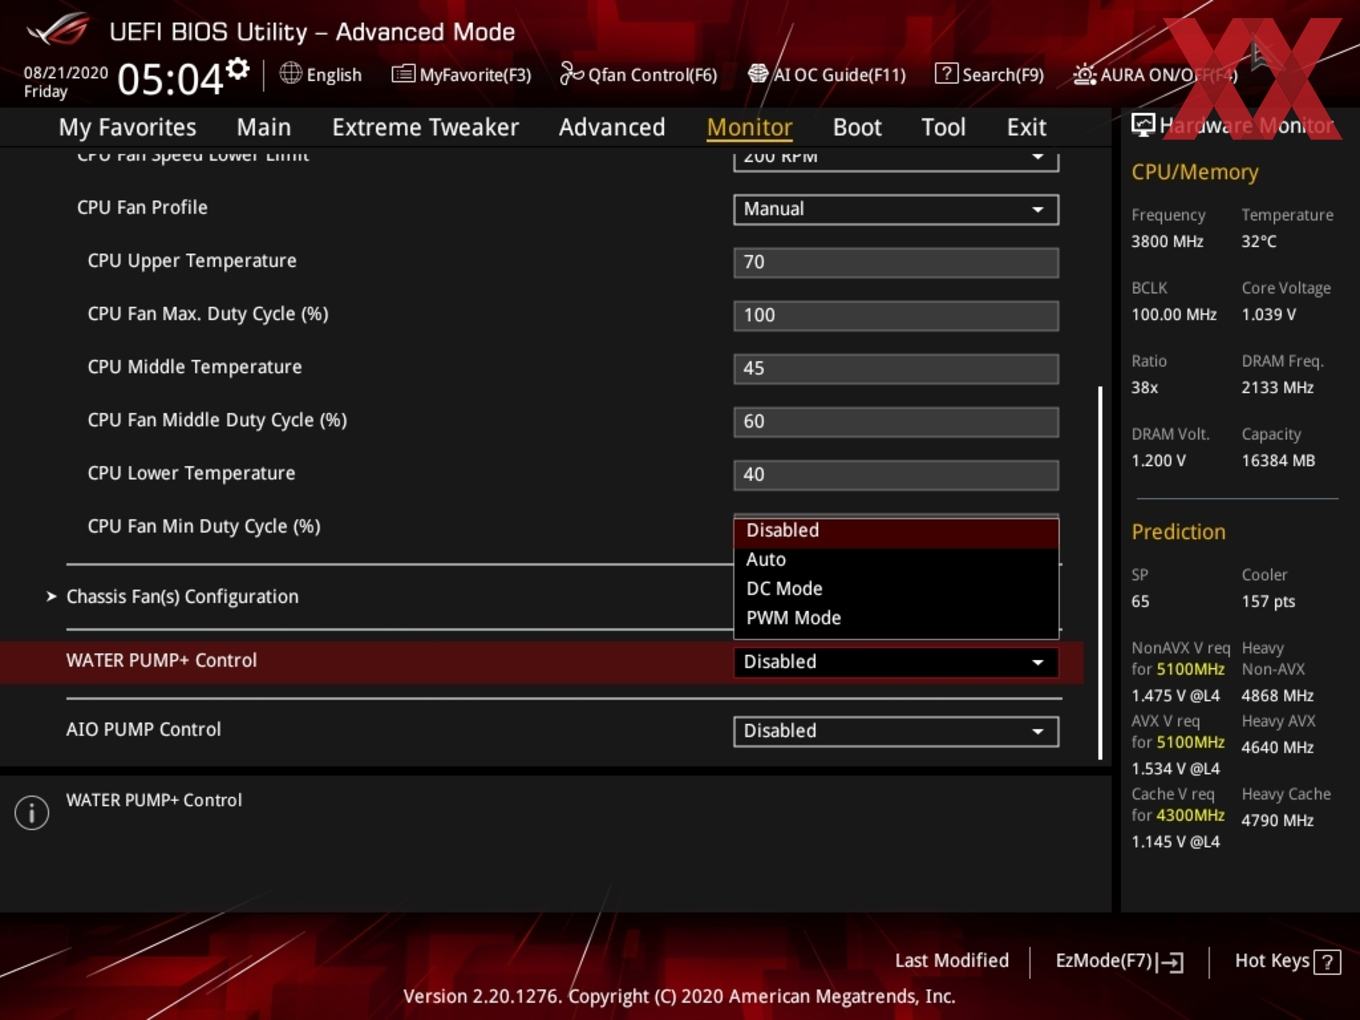Viewport: 1360px width, 1020px height.
Task: Choose PWM Mode option
Action: [x=896, y=618]
